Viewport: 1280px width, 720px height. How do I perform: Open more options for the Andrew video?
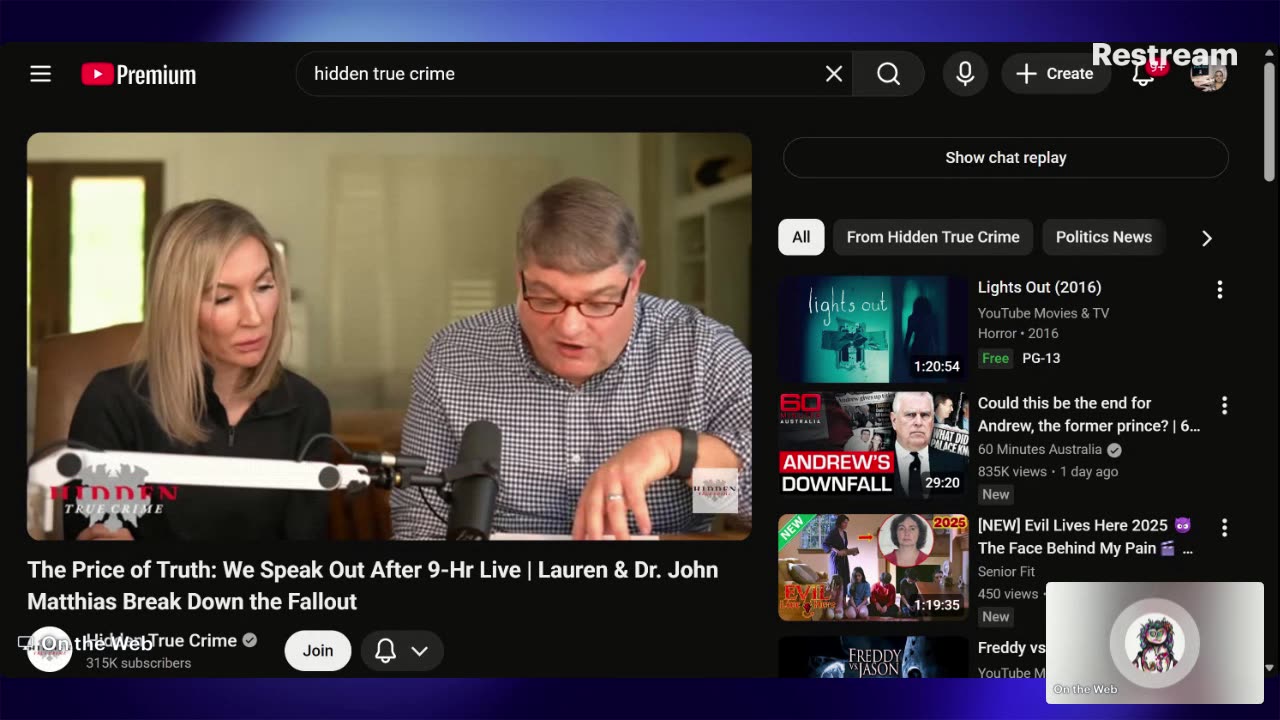pyautogui.click(x=1224, y=405)
